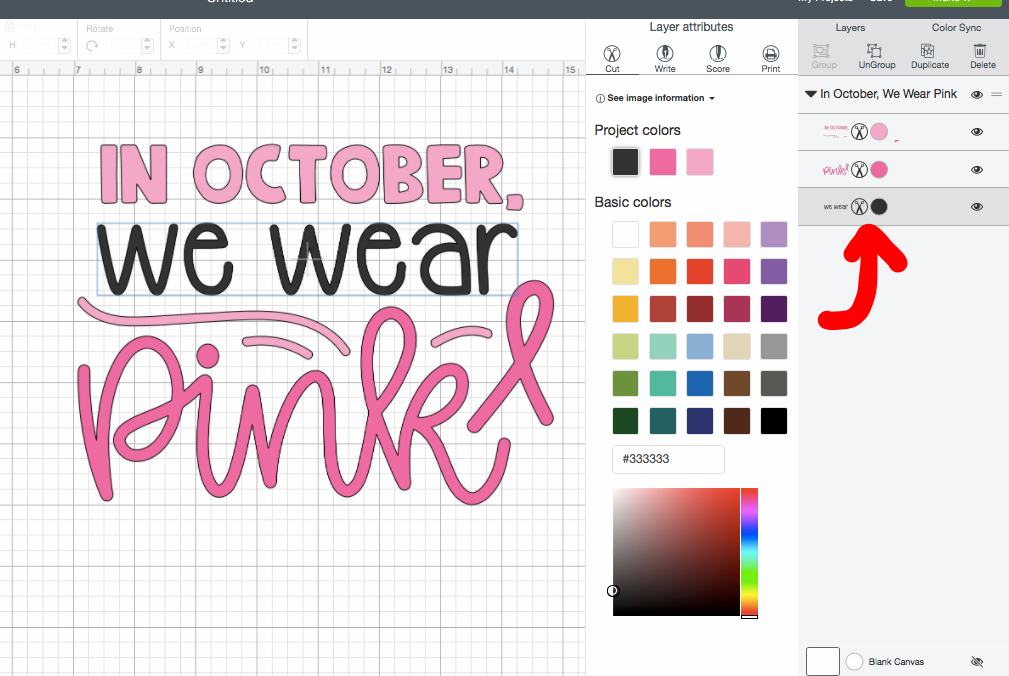Select the Cut layer attribute

612,59
